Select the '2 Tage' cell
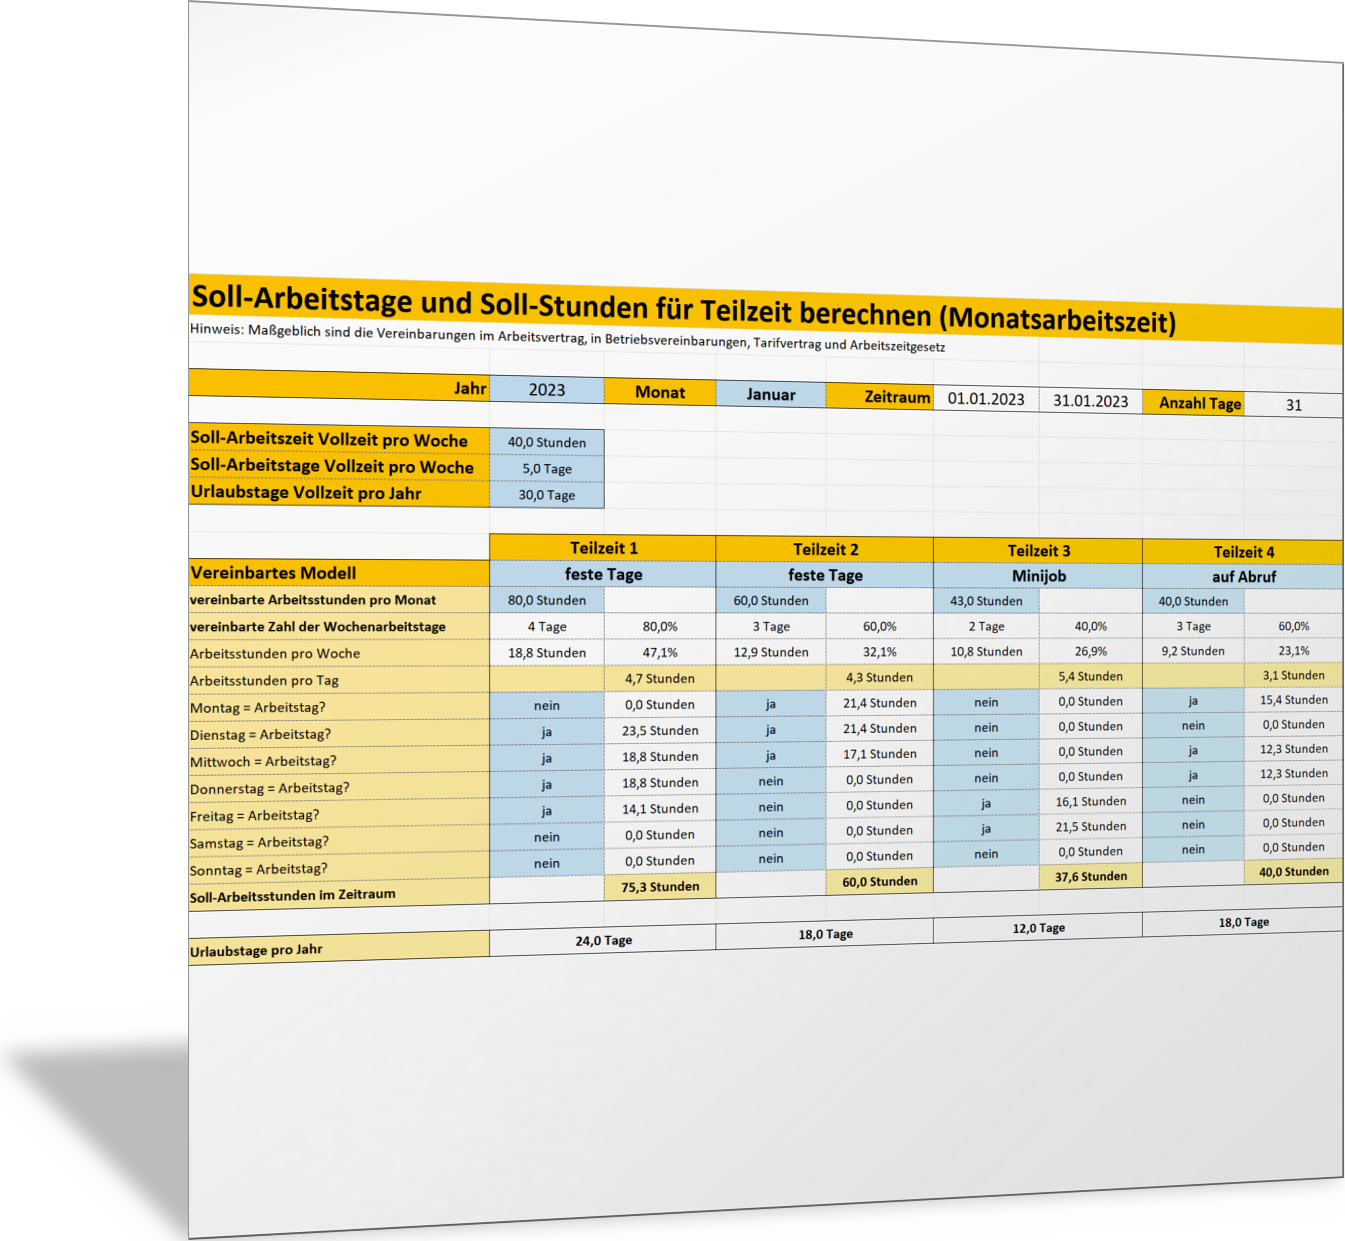Screen dimensions: 1345x1241 (x=986, y=626)
